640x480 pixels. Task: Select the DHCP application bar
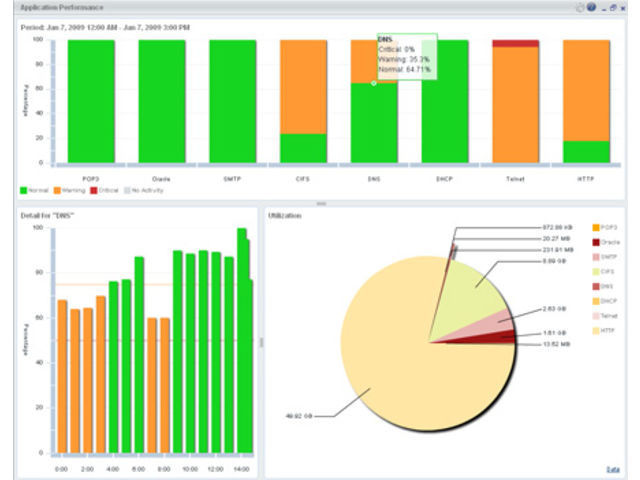tap(445, 100)
